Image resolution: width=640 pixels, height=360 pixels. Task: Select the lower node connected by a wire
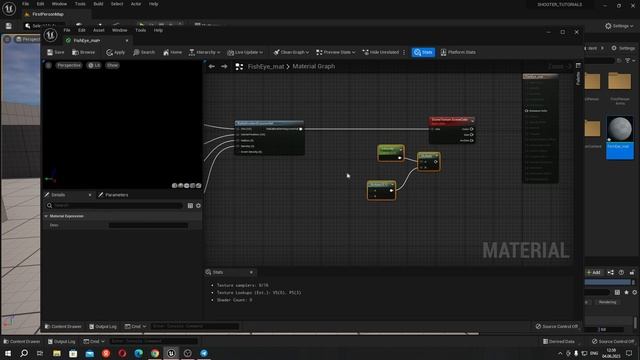(x=381, y=191)
